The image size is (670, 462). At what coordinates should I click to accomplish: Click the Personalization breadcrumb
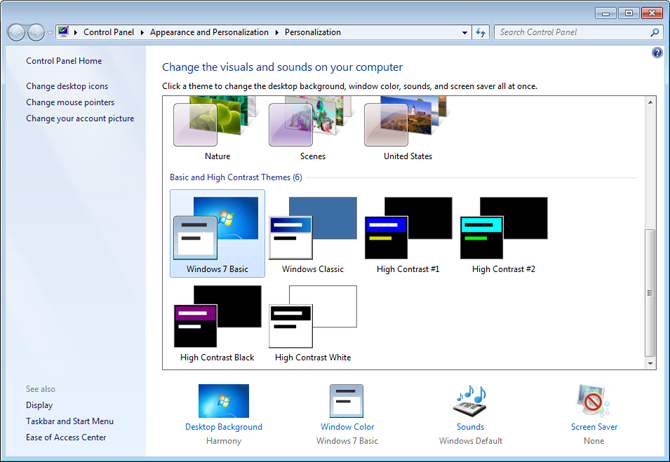coord(313,32)
